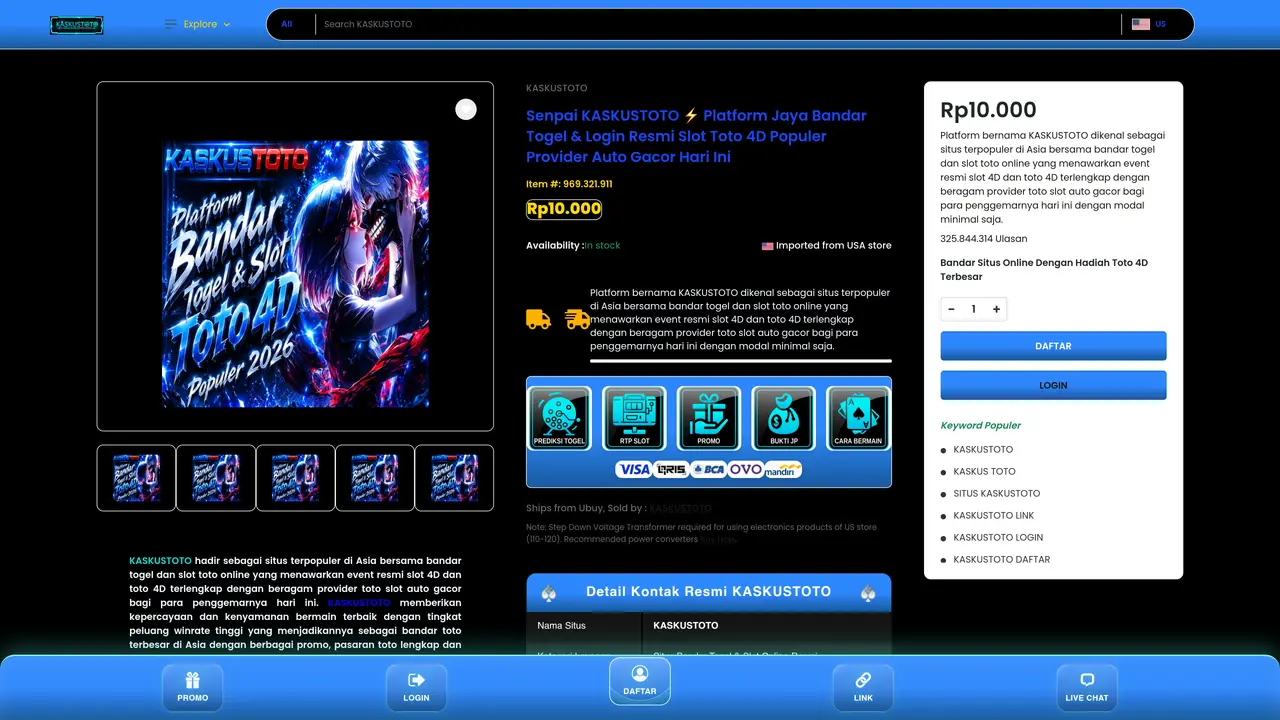Open the All category selector in search bar
This screenshot has height=720, width=1280.
coord(287,24)
